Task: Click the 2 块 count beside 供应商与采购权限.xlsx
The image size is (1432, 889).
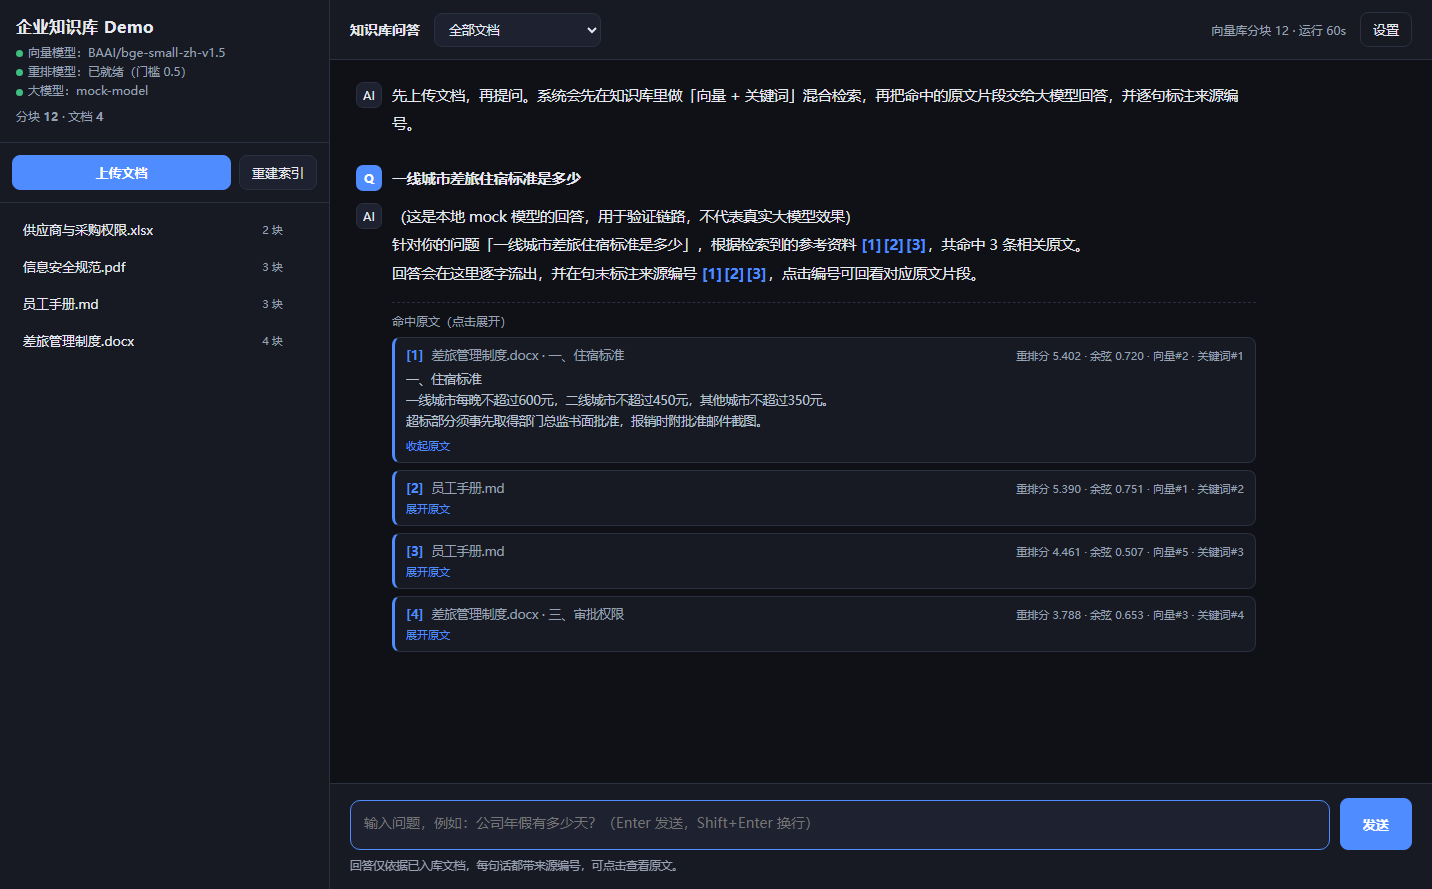Action: tap(272, 230)
